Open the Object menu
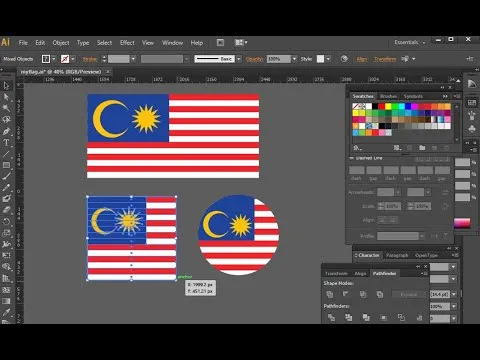480x360 pixels. tap(61, 43)
